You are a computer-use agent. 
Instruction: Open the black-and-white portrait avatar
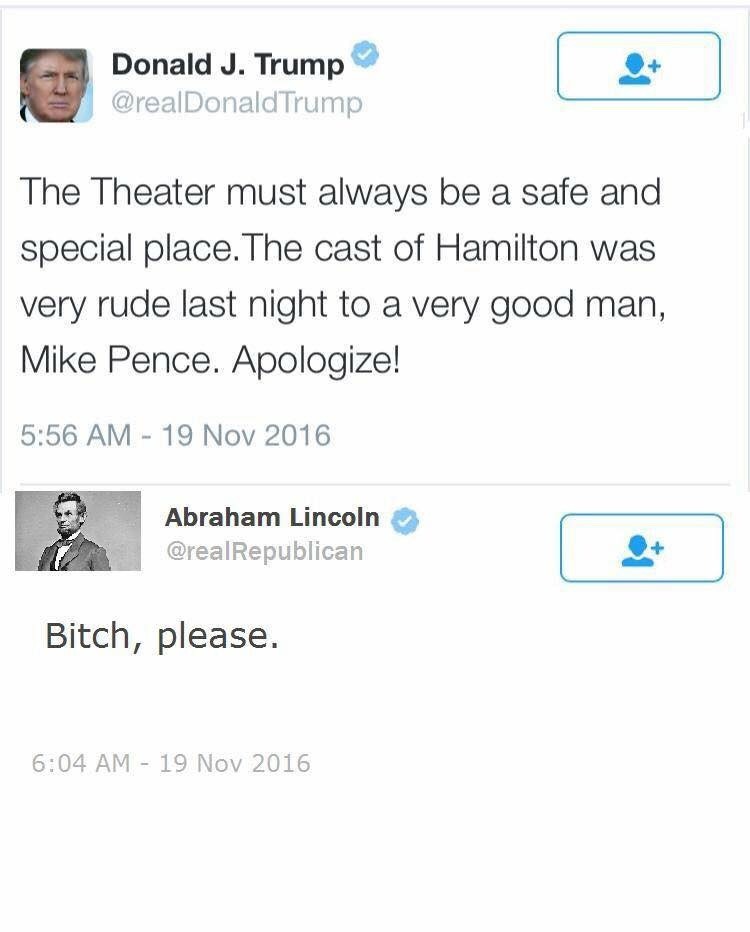tap(78, 531)
